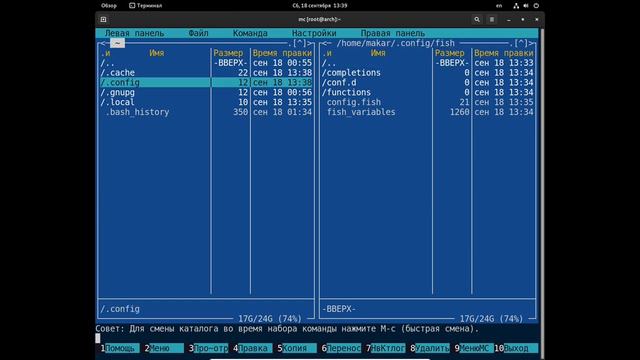Sort left panel by Имя column

[157, 53]
